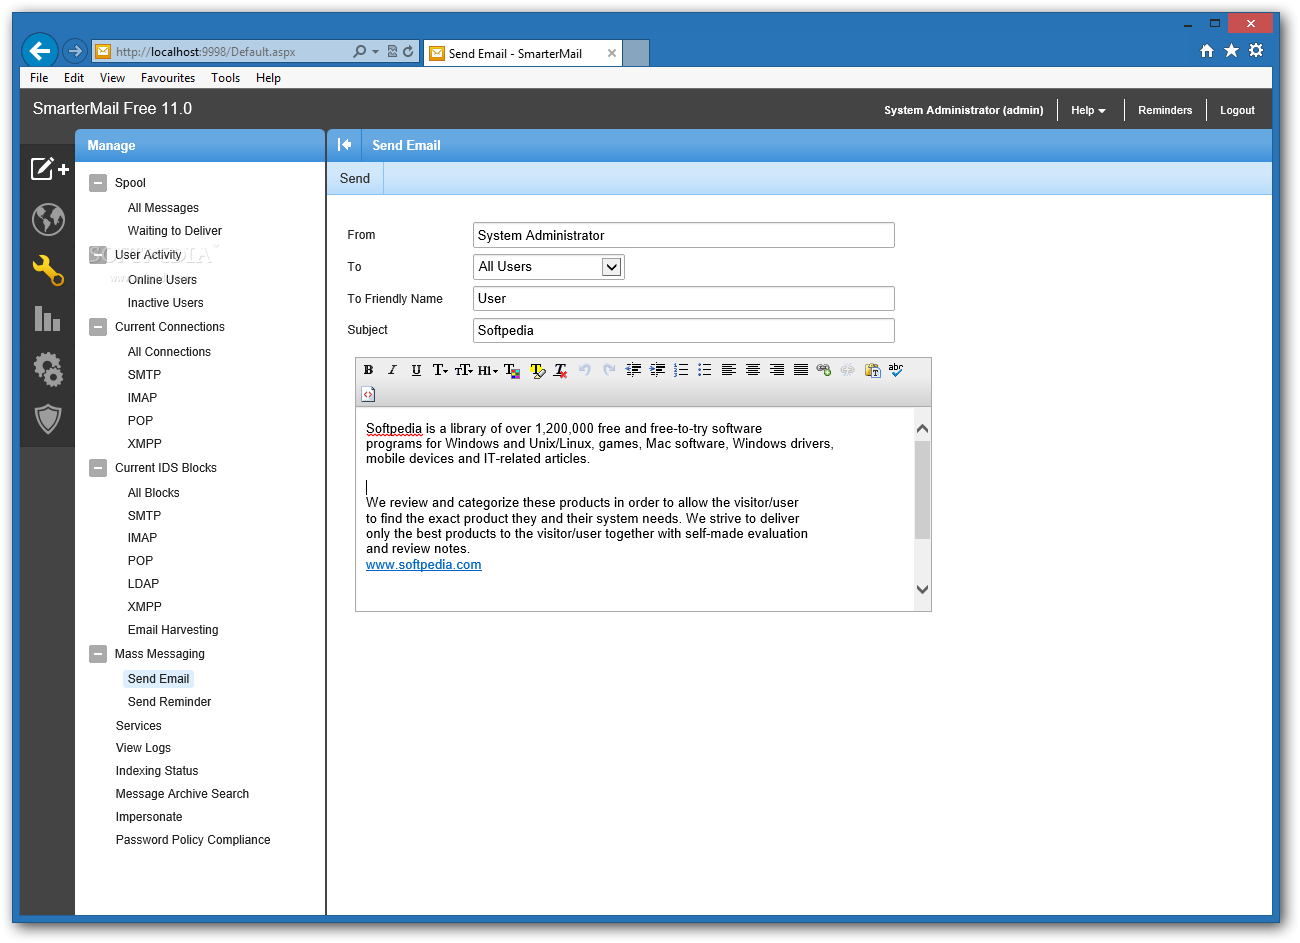
Task: Toggle bold formatting in the editor
Action: point(368,370)
